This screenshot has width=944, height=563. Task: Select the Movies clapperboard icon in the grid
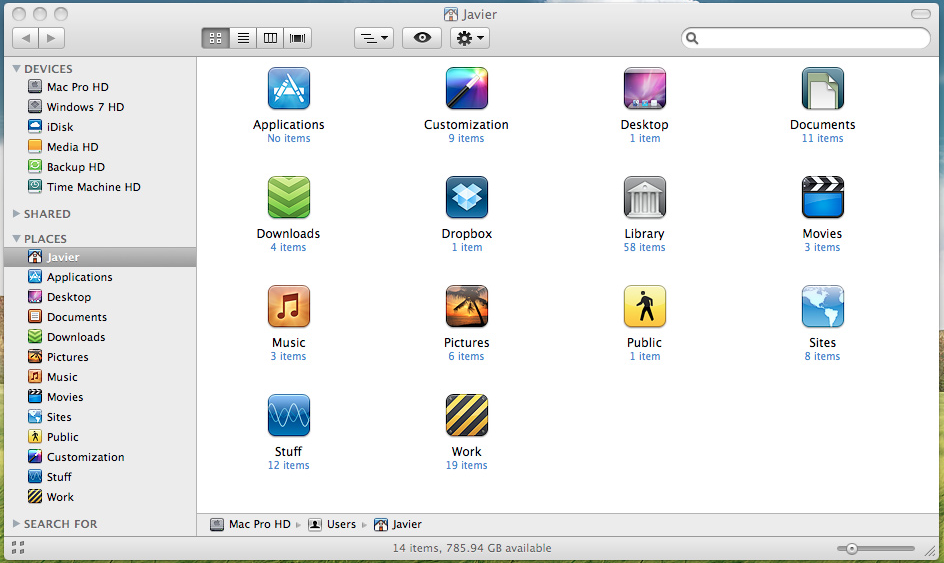[x=822, y=198]
